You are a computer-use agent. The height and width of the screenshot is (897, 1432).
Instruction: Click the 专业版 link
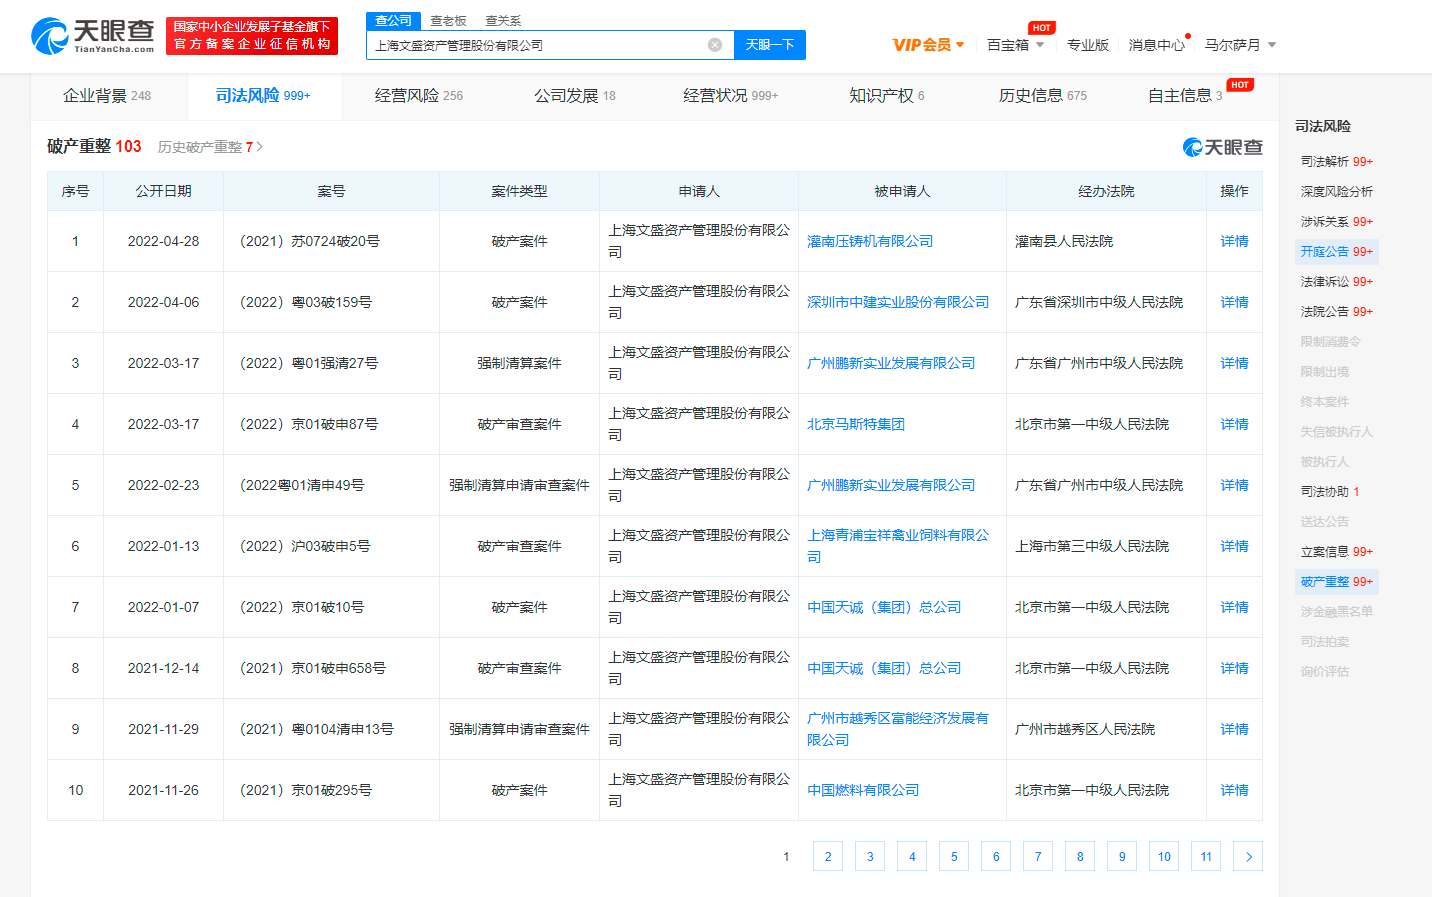tap(1088, 45)
